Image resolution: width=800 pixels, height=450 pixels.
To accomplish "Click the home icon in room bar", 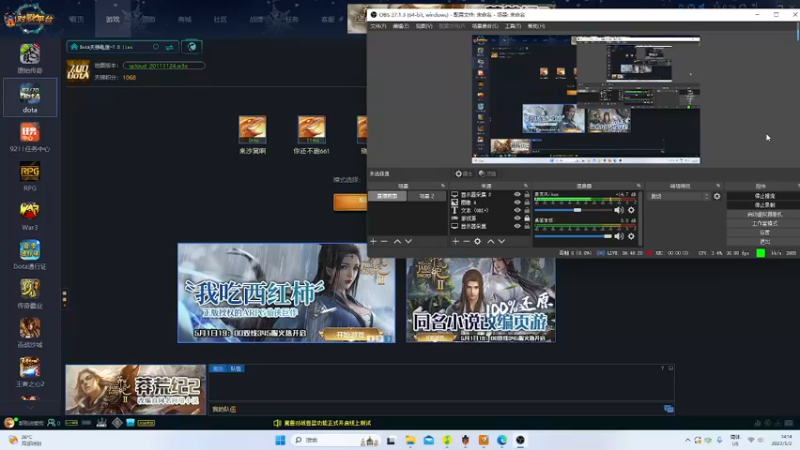I will click(74, 47).
